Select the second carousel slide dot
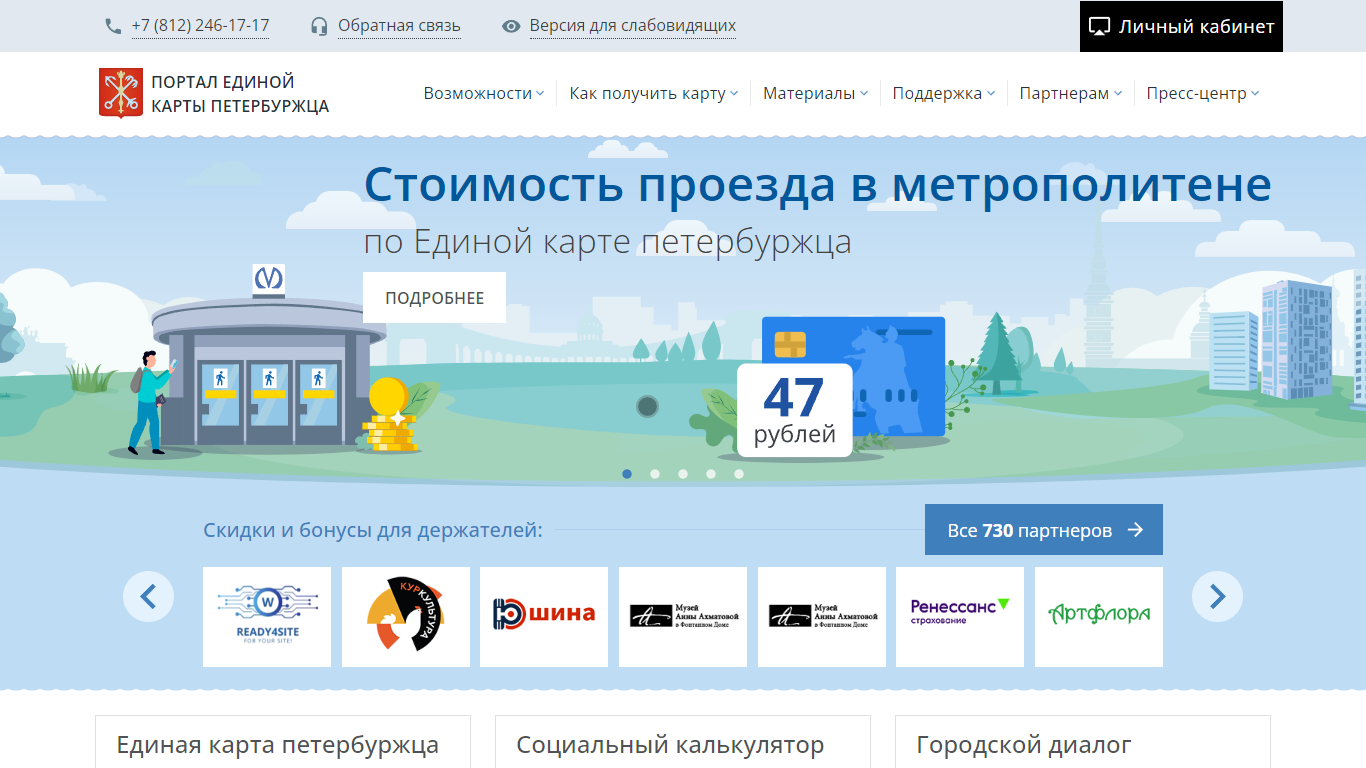The height and width of the screenshot is (768, 1366). (x=655, y=474)
